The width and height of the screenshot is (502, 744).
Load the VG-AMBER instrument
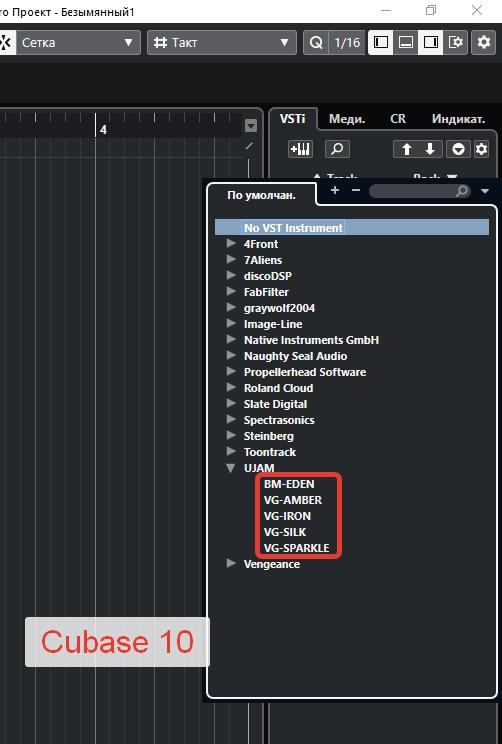pos(293,500)
